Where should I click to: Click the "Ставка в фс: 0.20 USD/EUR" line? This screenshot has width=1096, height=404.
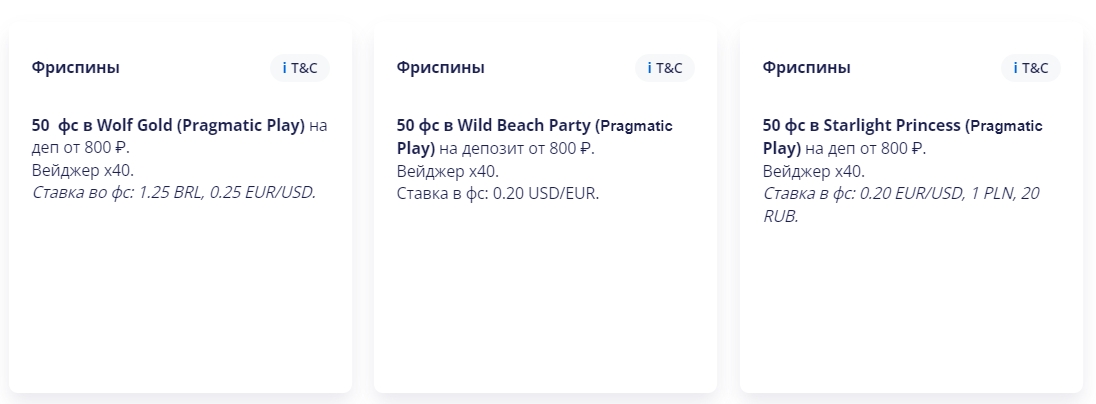click(497, 192)
